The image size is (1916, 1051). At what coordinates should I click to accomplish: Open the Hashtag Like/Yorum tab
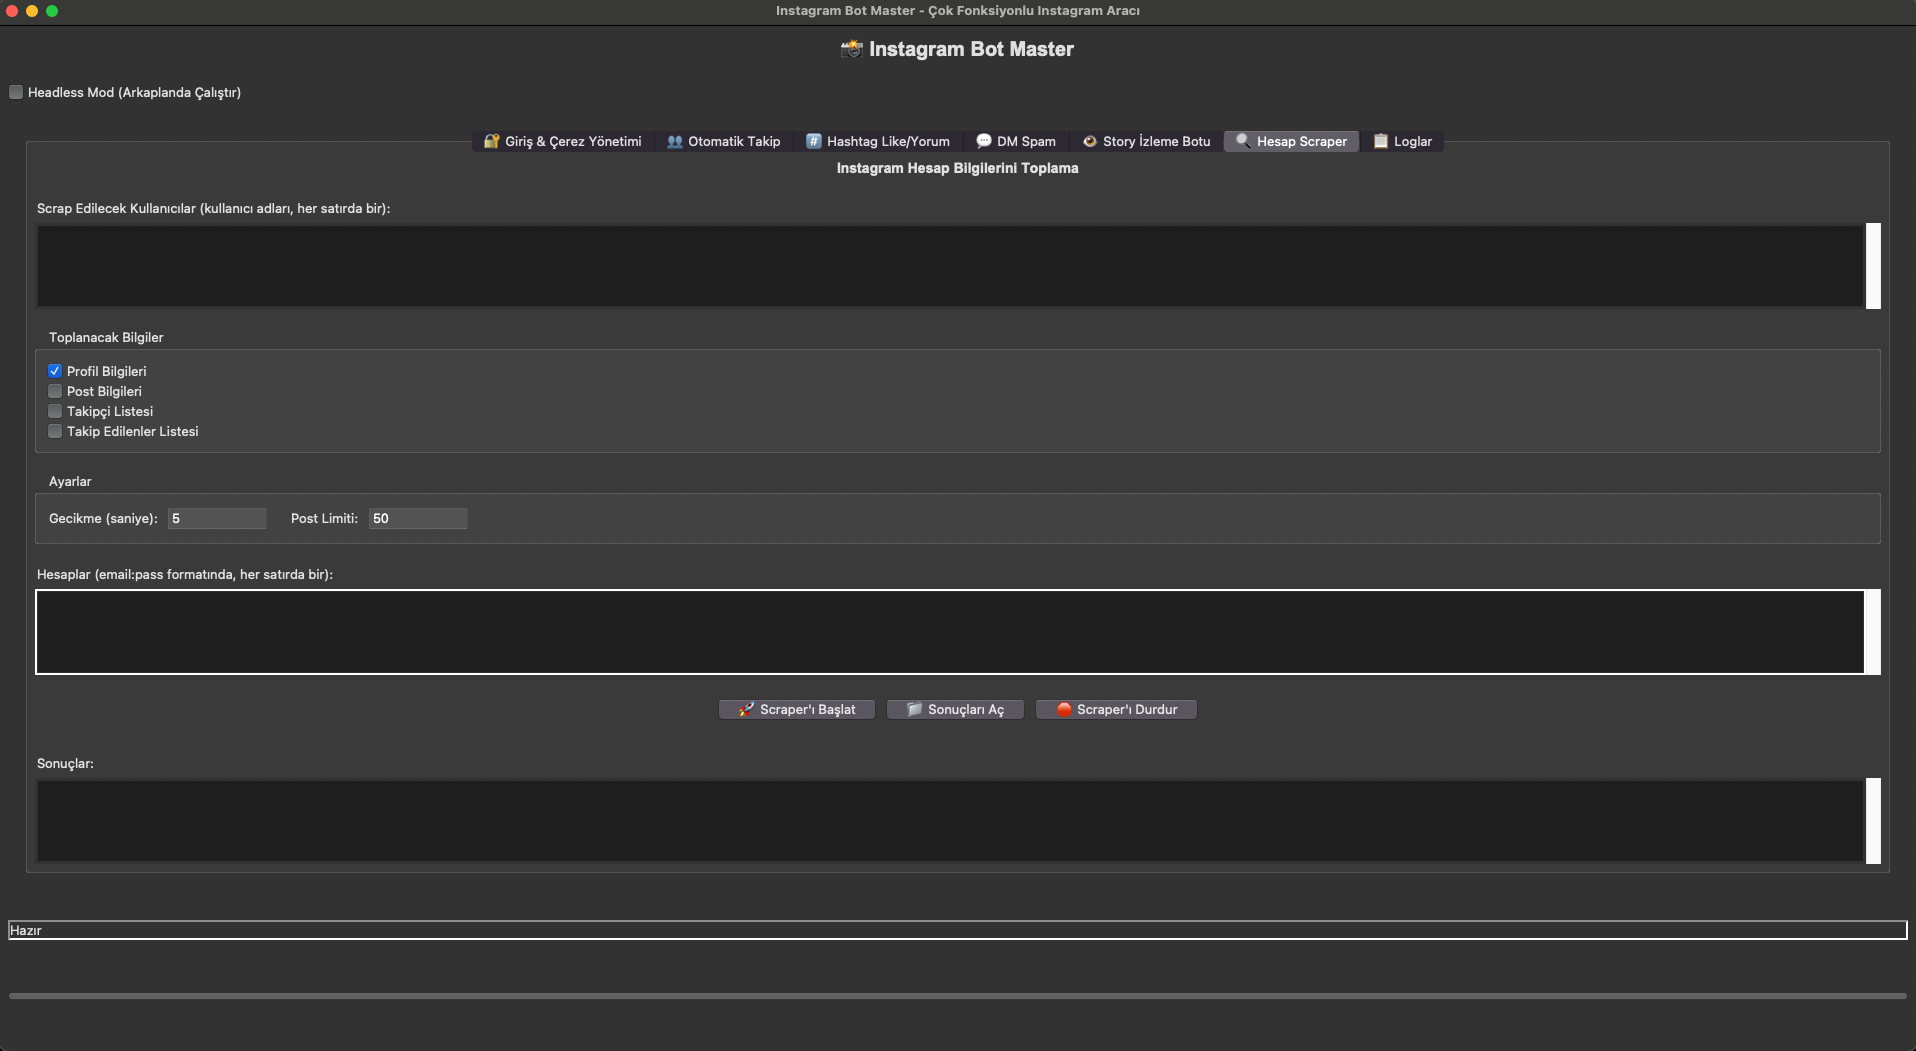point(878,141)
